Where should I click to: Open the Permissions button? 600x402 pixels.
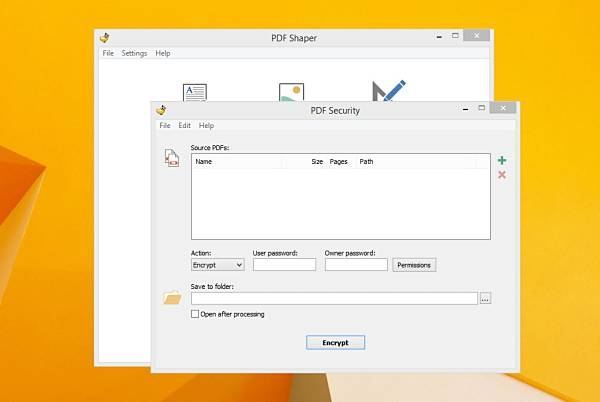414,265
